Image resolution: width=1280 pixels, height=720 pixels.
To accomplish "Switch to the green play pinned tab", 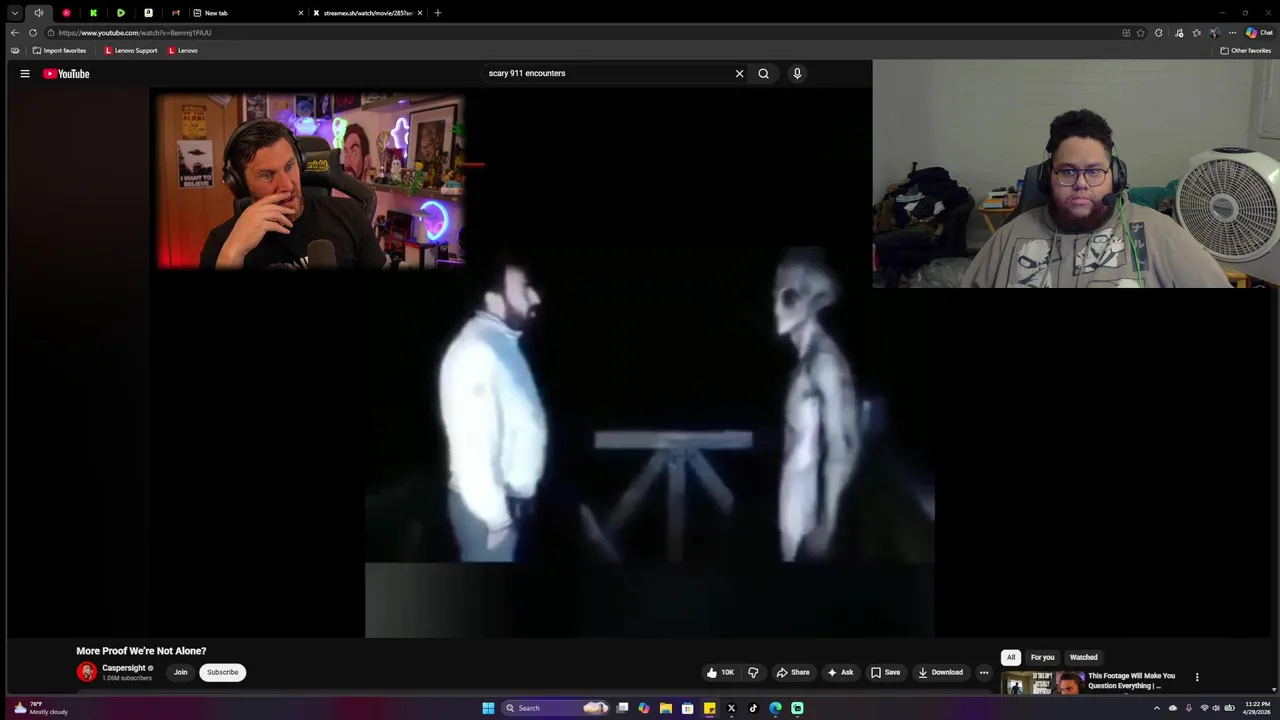I will point(120,13).
